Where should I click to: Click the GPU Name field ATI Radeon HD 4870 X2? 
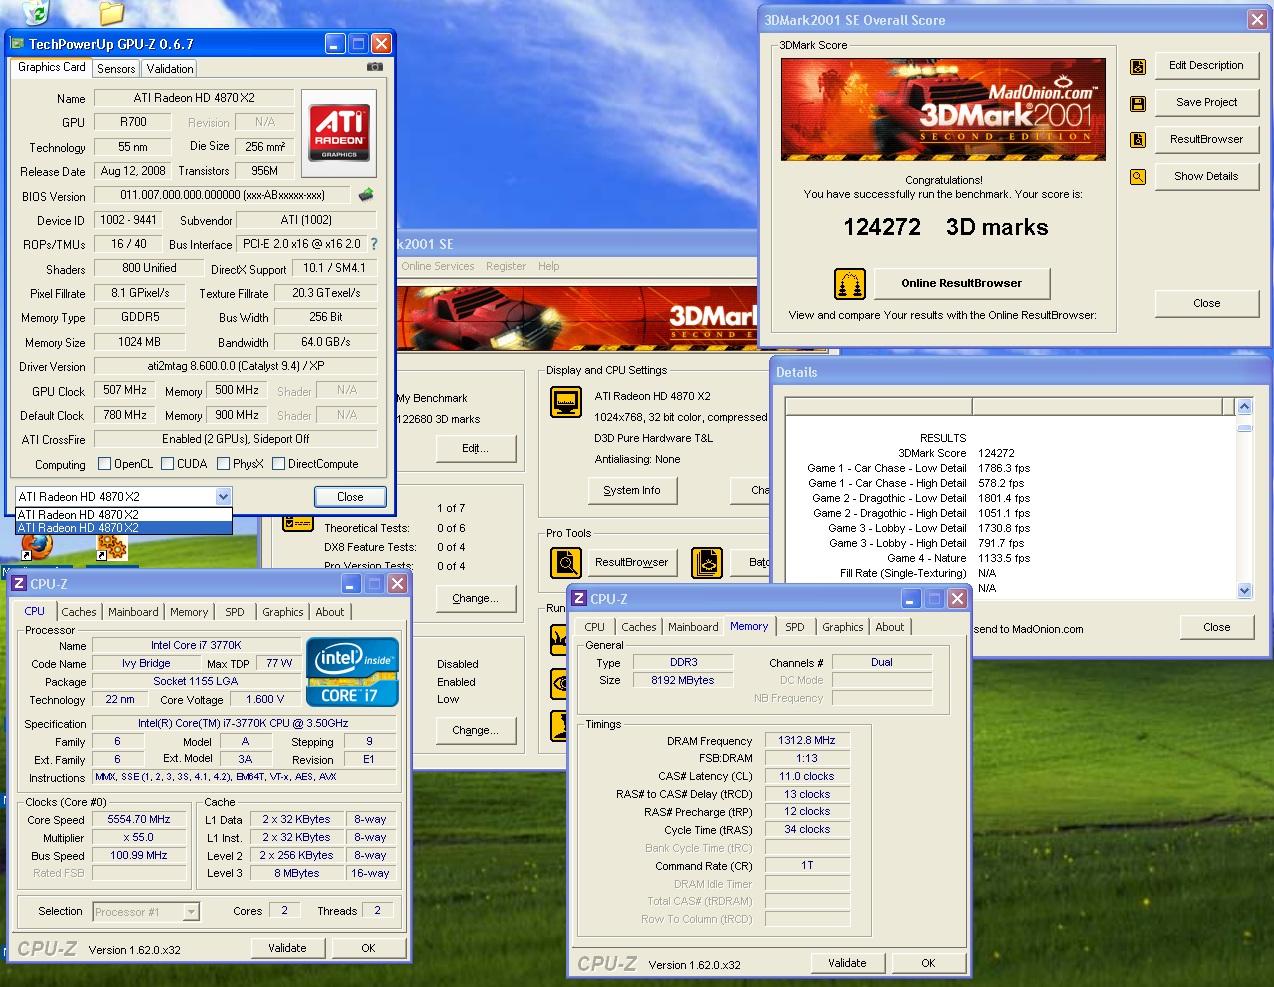[x=194, y=98]
